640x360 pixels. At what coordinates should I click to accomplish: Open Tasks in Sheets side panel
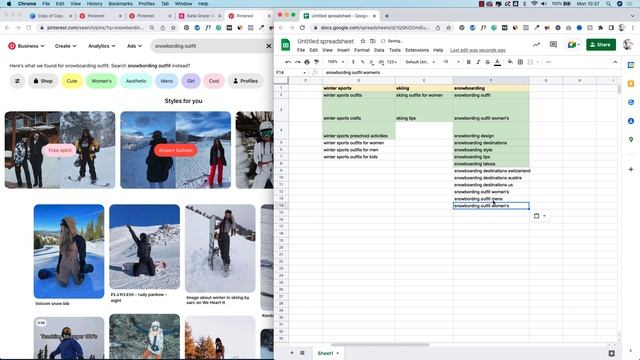pyautogui.click(x=631, y=102)
